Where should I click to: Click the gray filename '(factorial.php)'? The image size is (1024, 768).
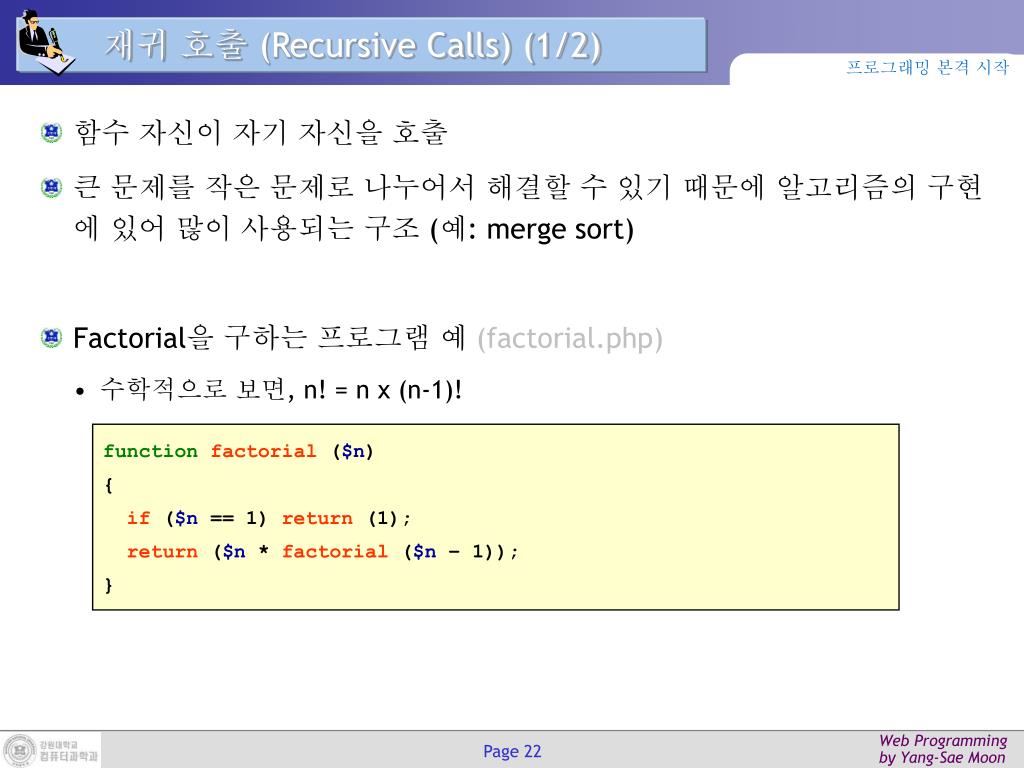click(x=569, y=339)
